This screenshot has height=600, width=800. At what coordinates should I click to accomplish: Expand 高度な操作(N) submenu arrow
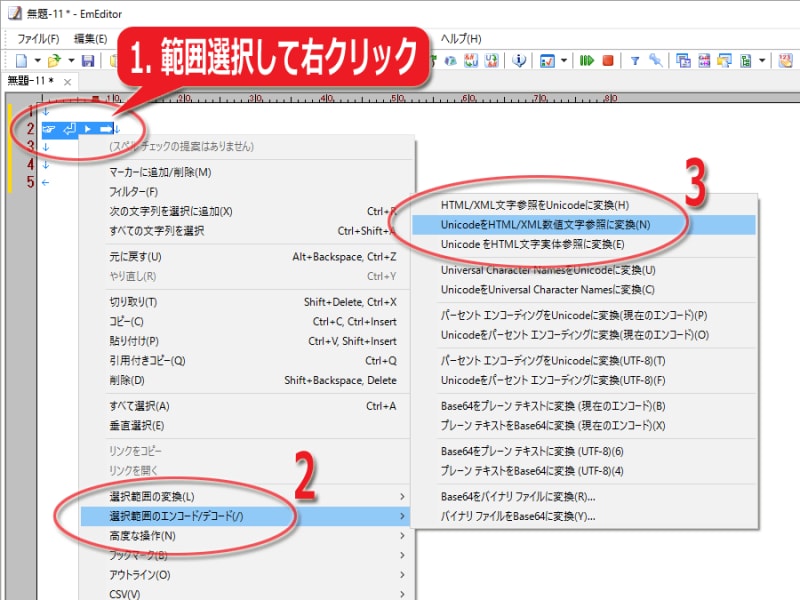(402, 536)
